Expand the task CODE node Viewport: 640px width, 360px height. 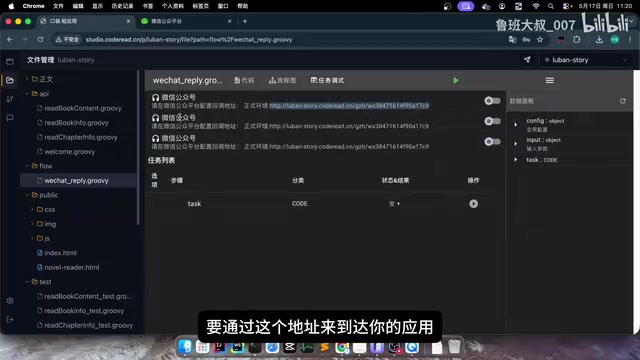pyautogui.click(x=516, y=160)
